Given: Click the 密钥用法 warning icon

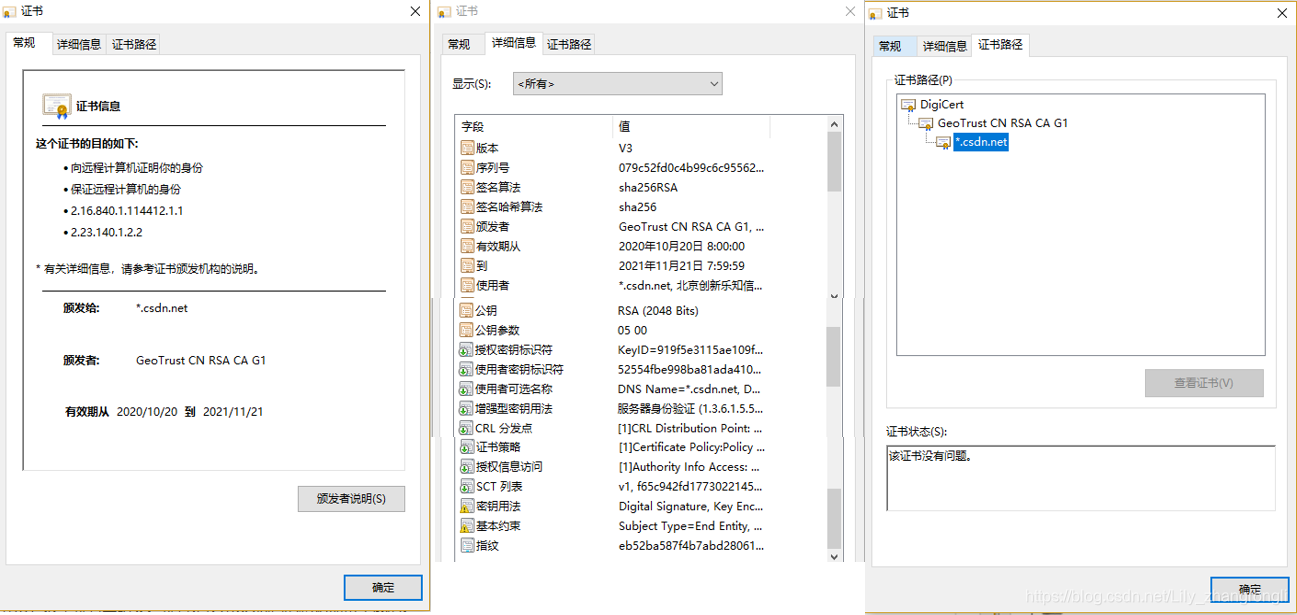Looking at the screenshot, I should [466, 506].
